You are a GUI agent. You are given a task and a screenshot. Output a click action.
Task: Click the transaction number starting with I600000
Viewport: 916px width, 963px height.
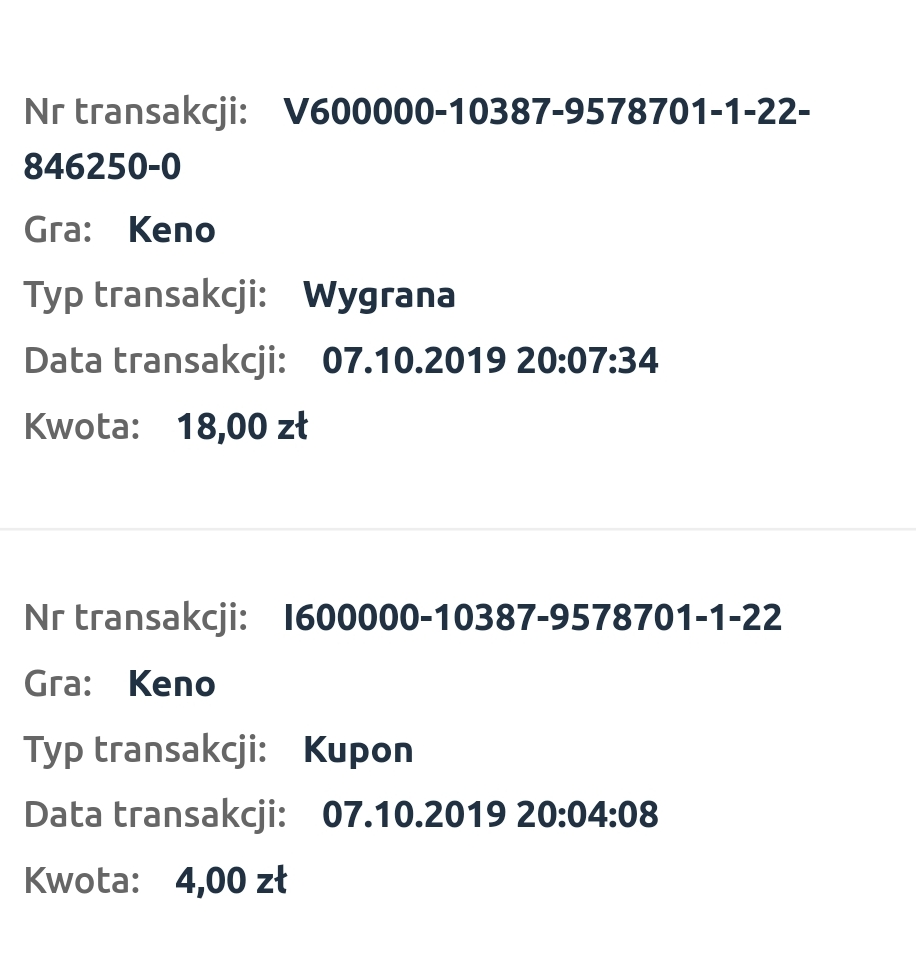pyautogui.click(x=532, y=617)
